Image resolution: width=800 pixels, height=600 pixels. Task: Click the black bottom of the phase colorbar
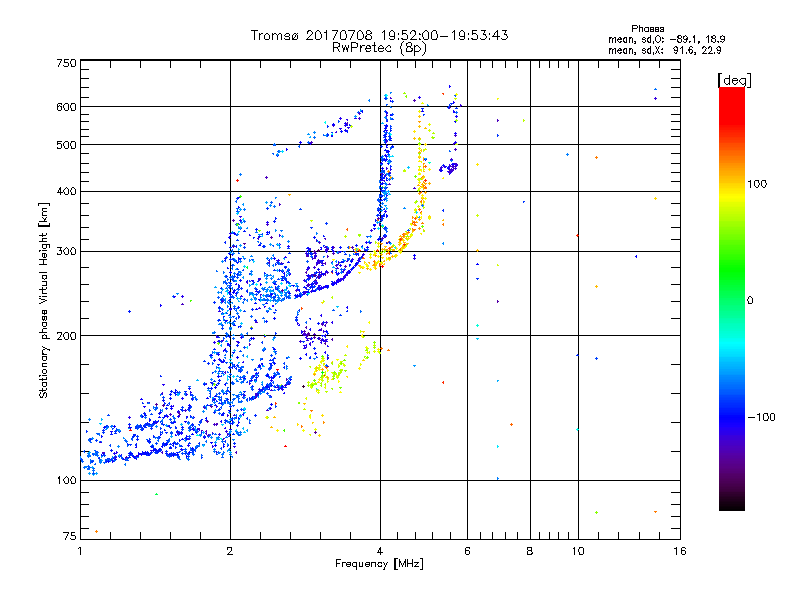coord(732,505)
